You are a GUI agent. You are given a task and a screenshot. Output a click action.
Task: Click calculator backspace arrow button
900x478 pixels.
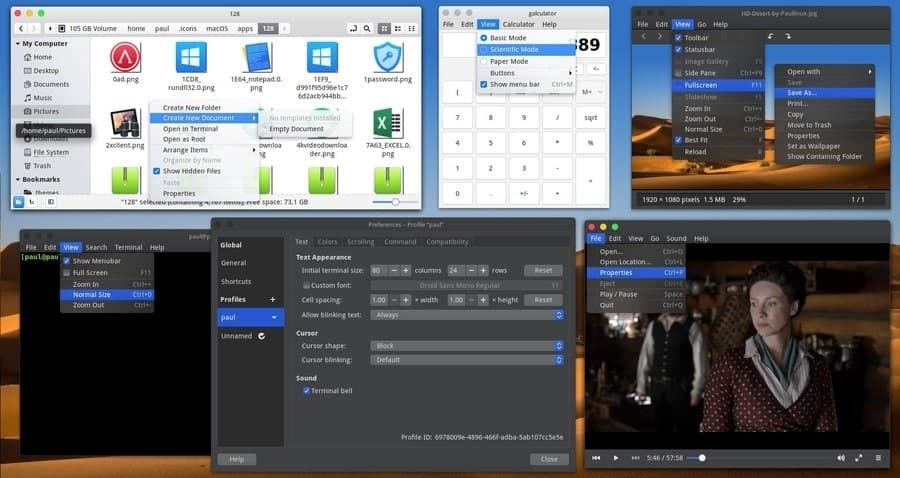pyautogui.click(x=596, y=69)
